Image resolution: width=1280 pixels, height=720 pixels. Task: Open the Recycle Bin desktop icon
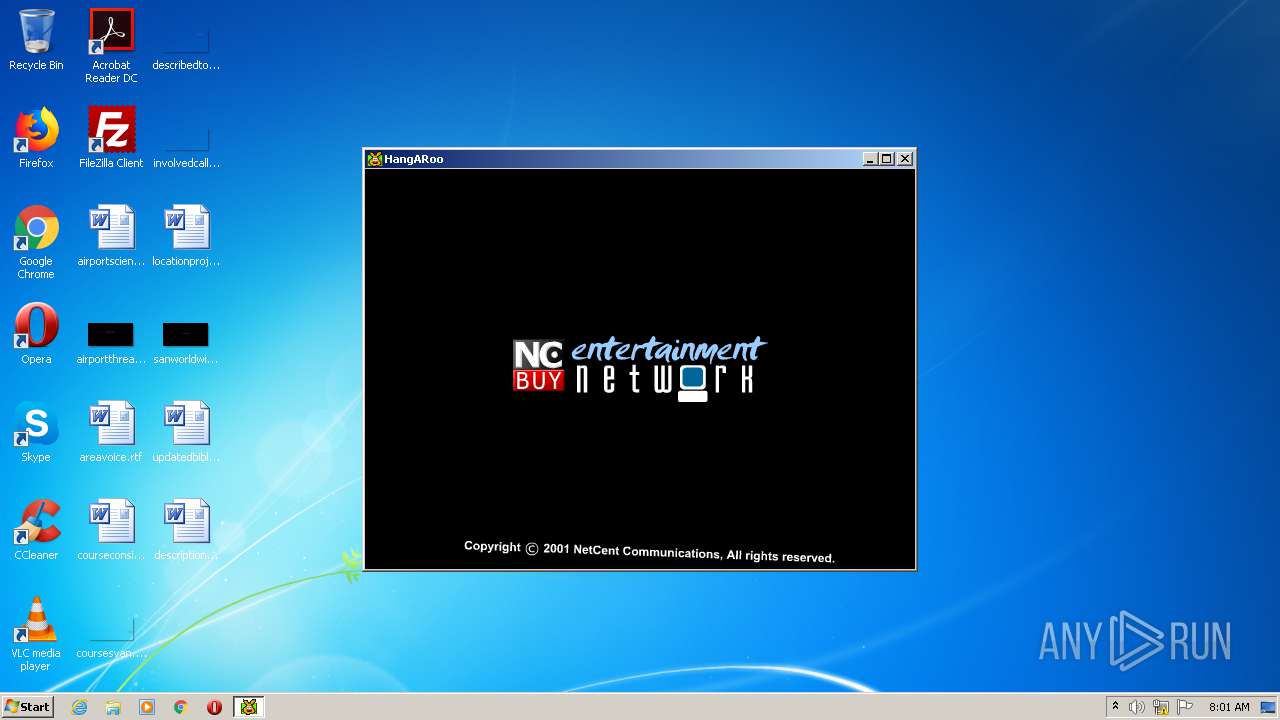36,41
